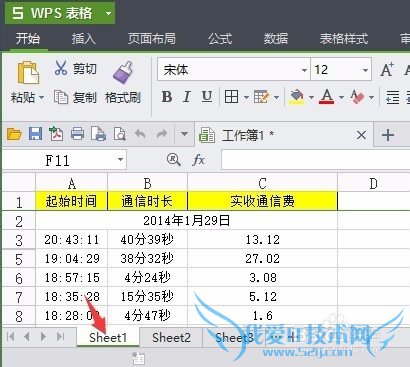Redo the last action
The height and width of the screenshot is (367, 410).
(x=162, y=135)
